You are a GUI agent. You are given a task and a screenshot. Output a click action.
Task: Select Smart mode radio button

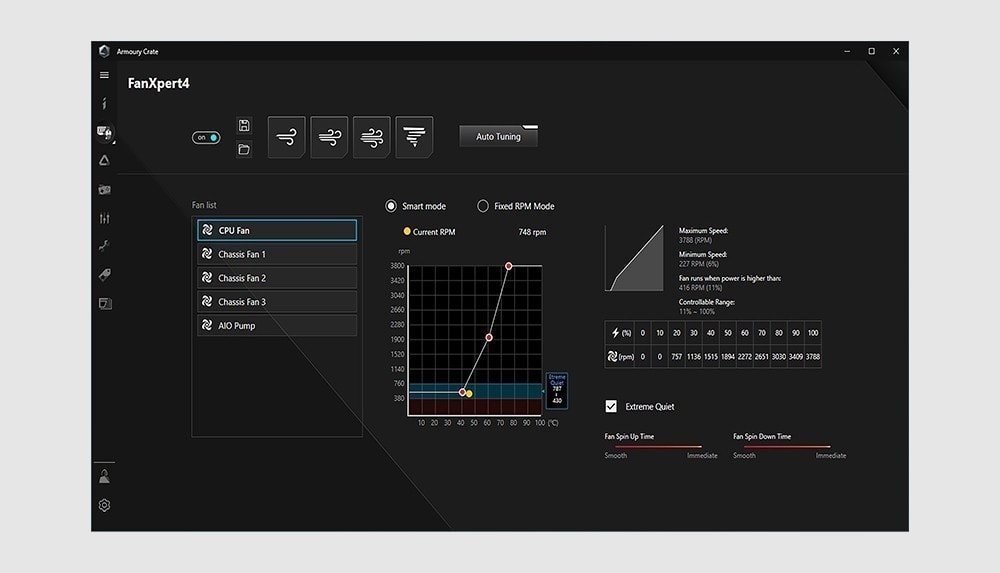coord(391,206)
